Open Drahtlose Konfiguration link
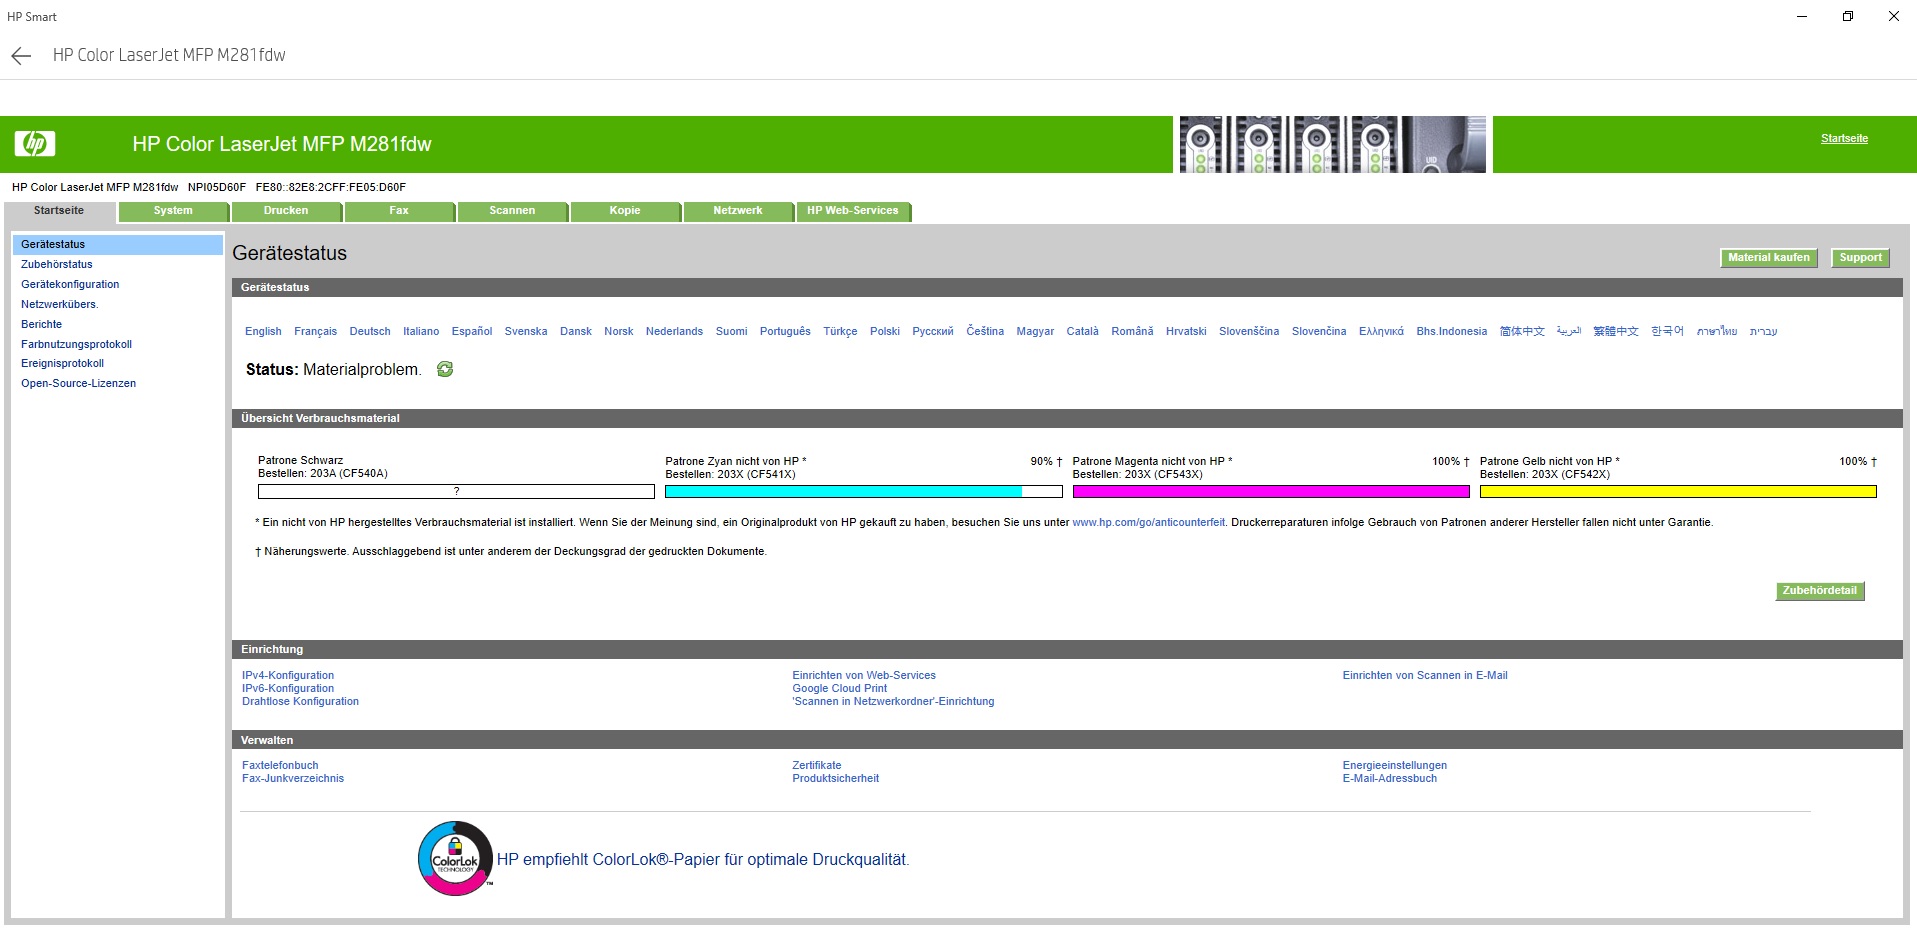1917x942 pixels. pos(300,702)
